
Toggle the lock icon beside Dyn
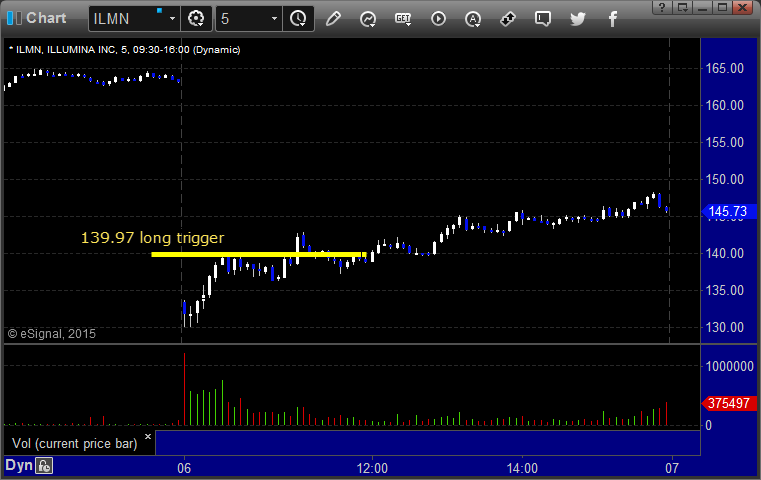(x=45, y=466)
